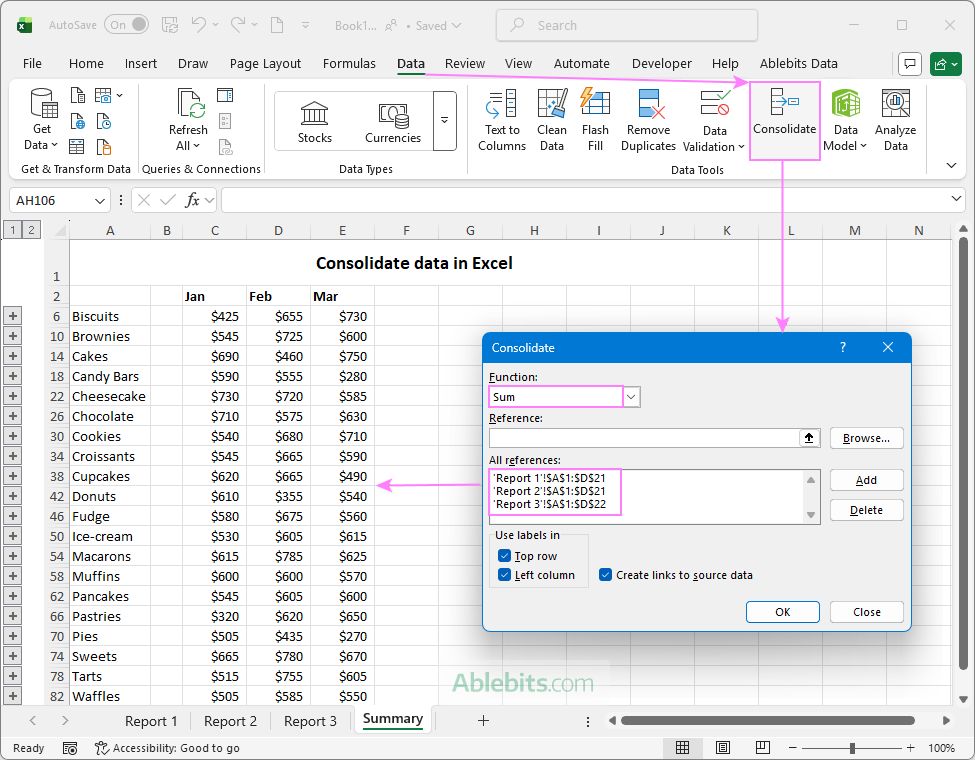Switch to the Report 2 sheet tab
975x760 pixels.
[230, 721]
